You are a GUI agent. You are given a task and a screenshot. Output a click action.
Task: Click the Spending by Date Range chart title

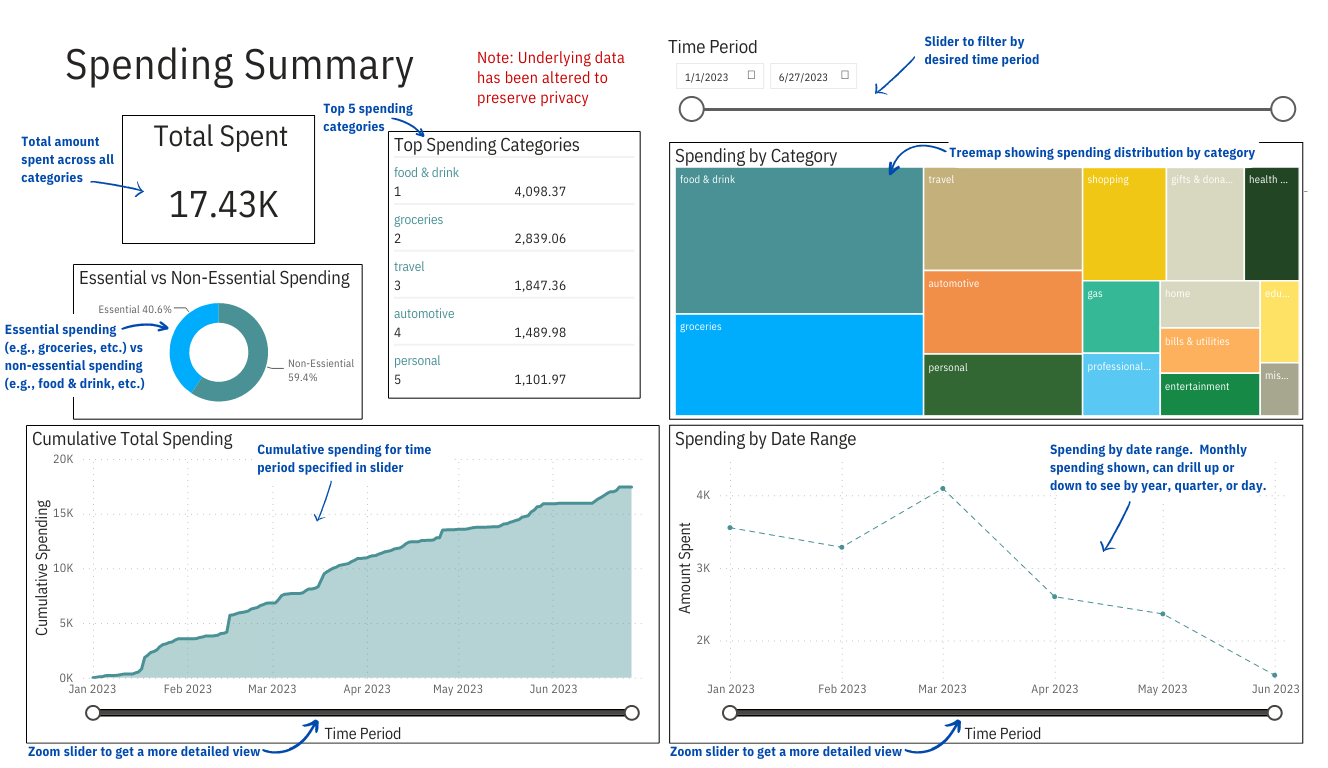pos(765,439)
